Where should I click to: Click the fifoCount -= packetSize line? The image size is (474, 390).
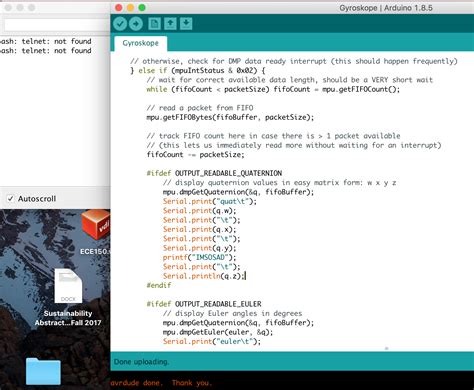coord(195,155)
